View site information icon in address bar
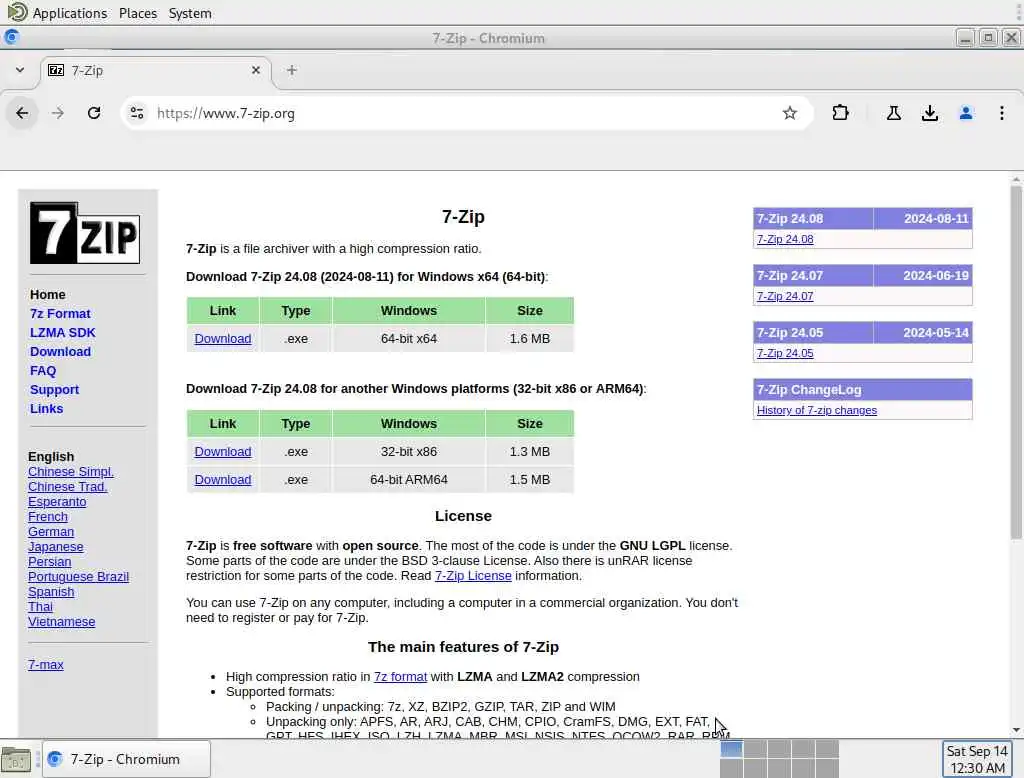 [137, 113]
